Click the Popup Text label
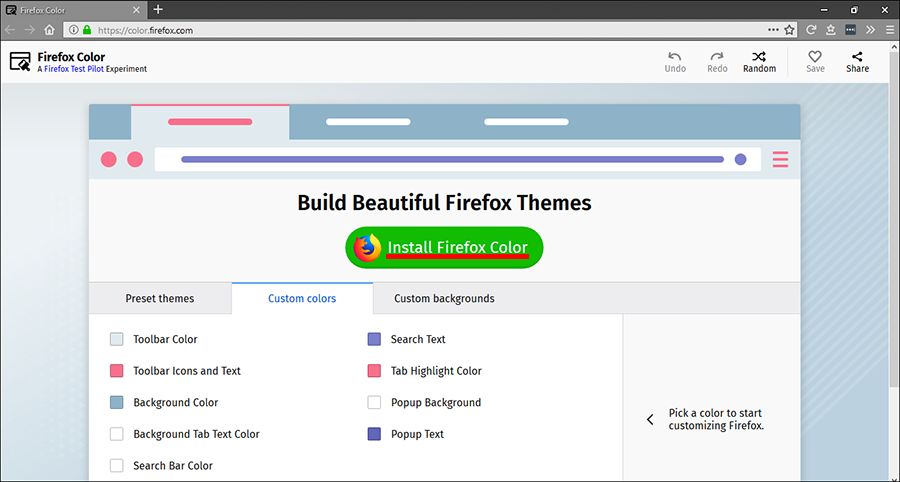Screen dimensions: 900x482 [x=417, y=434]
